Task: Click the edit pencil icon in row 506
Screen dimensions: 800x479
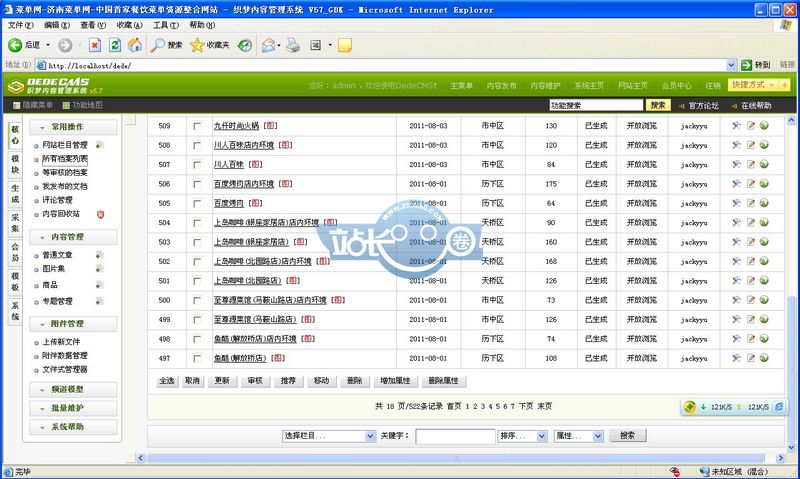Action: coord(751,184)
